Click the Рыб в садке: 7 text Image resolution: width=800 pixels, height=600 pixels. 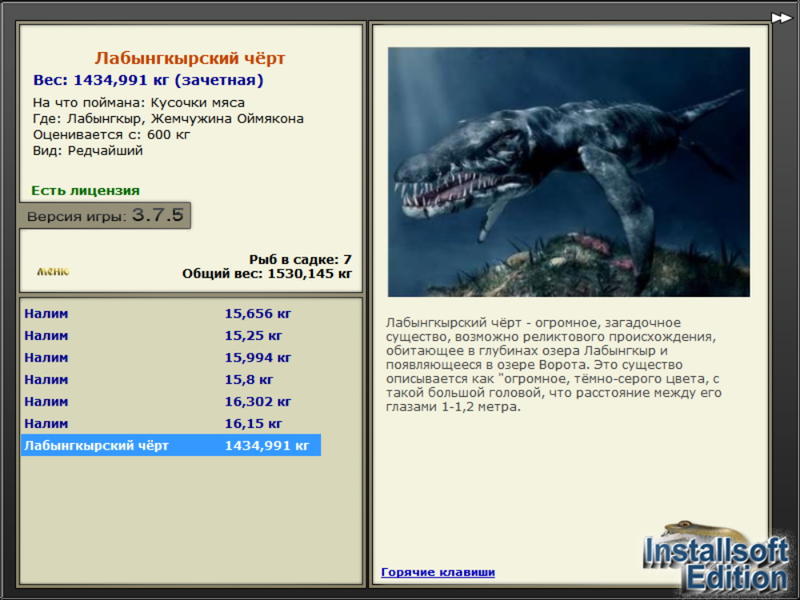(x=300, y=259)
